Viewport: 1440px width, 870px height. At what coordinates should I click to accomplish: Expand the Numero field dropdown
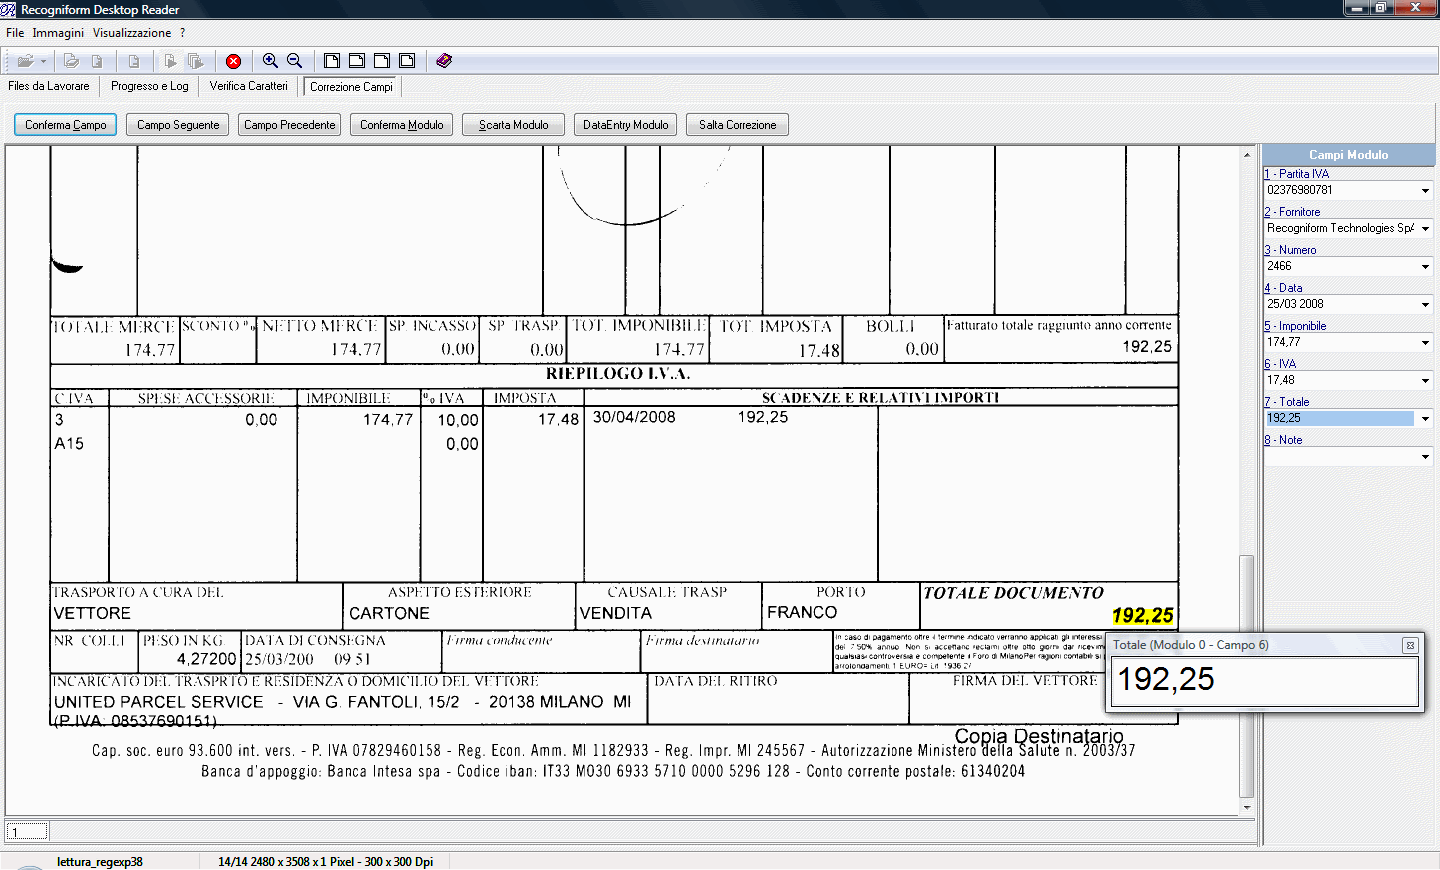coord(1425,266)
